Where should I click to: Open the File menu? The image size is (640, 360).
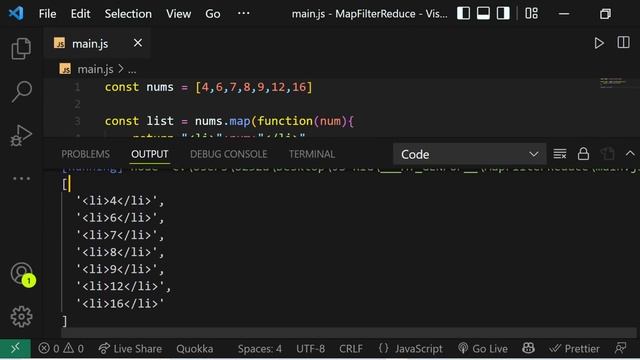click(47, 14)
